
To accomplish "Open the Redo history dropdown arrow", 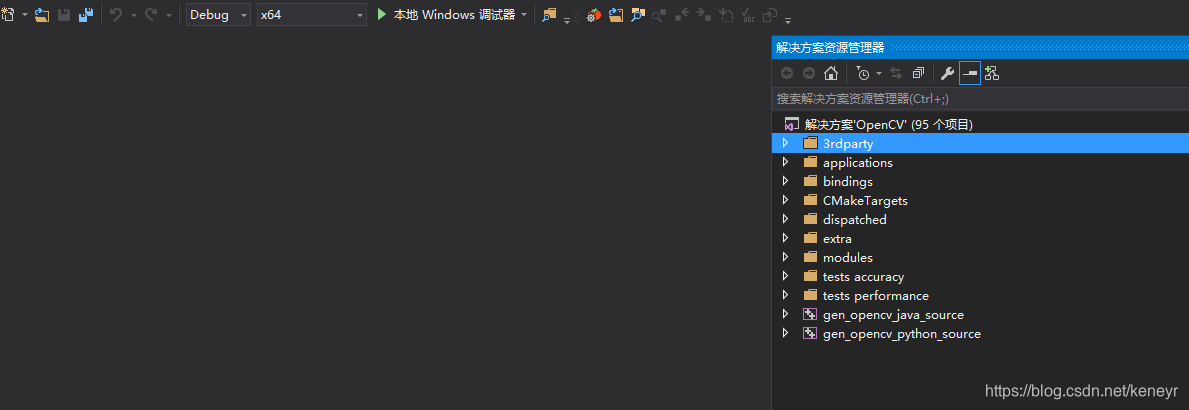I will click(168, 15).
